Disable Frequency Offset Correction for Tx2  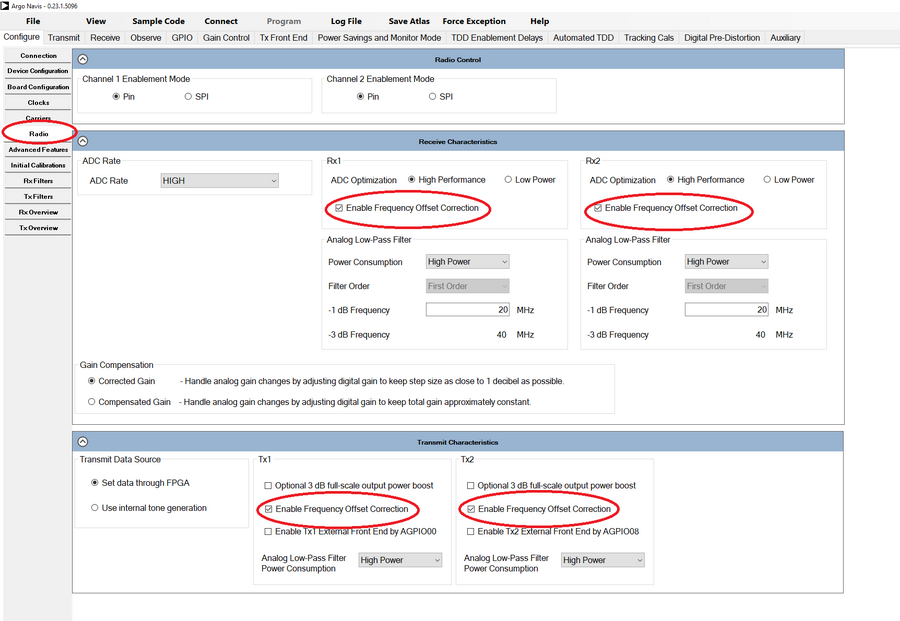tap(469, 508)
